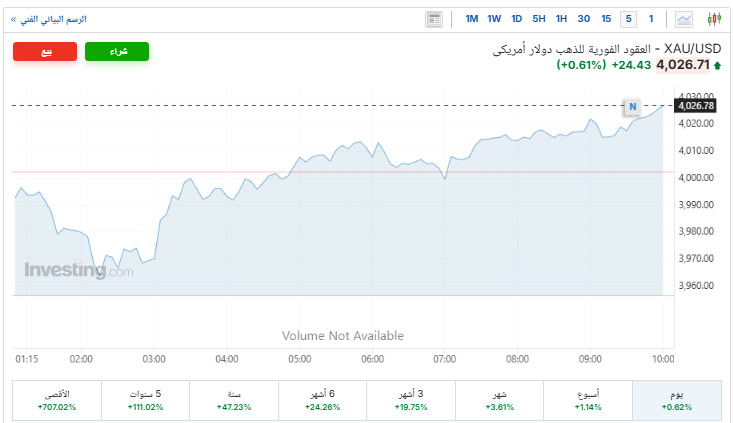
Task: Choose the 5H timeframe
Action: tap(539, 19)
